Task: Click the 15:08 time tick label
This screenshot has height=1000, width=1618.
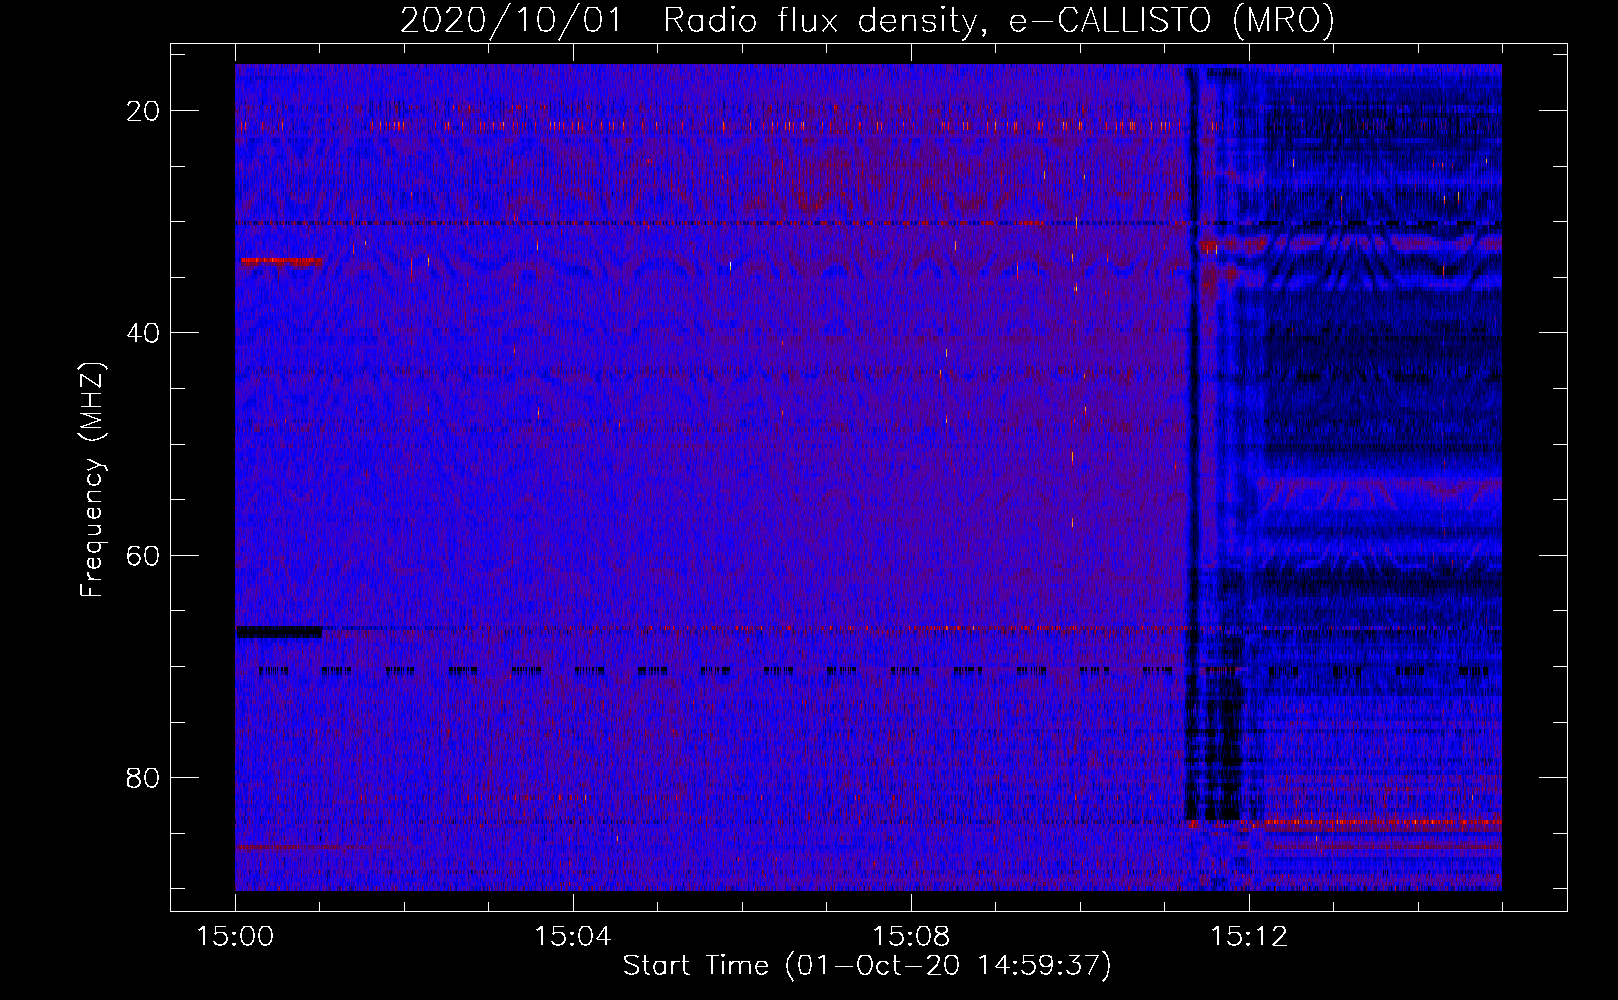Action: pos(911,937)
